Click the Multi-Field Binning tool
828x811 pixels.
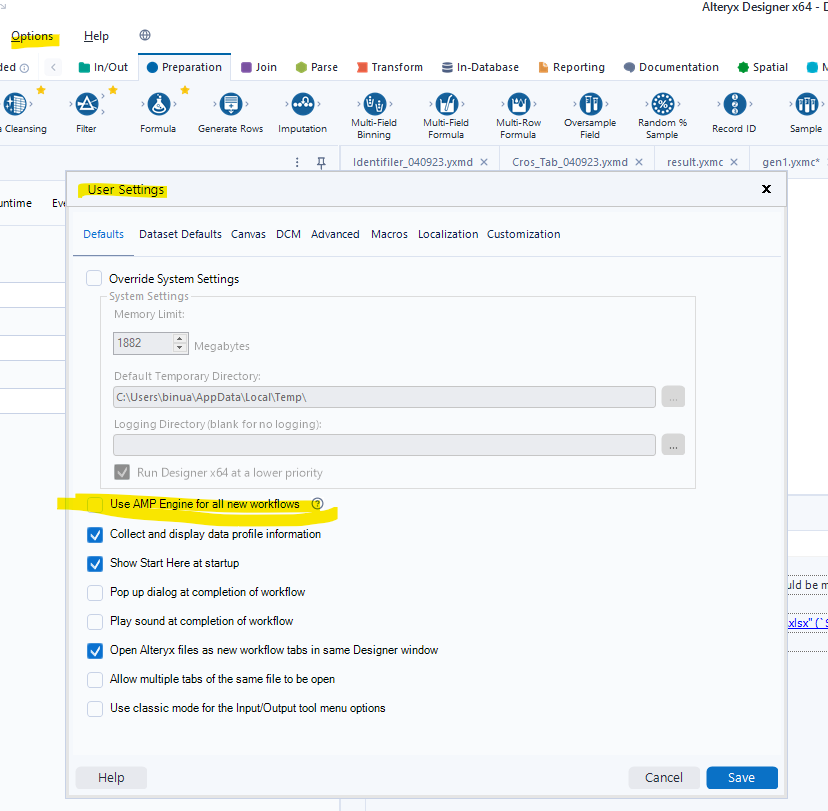coord(373,103)
